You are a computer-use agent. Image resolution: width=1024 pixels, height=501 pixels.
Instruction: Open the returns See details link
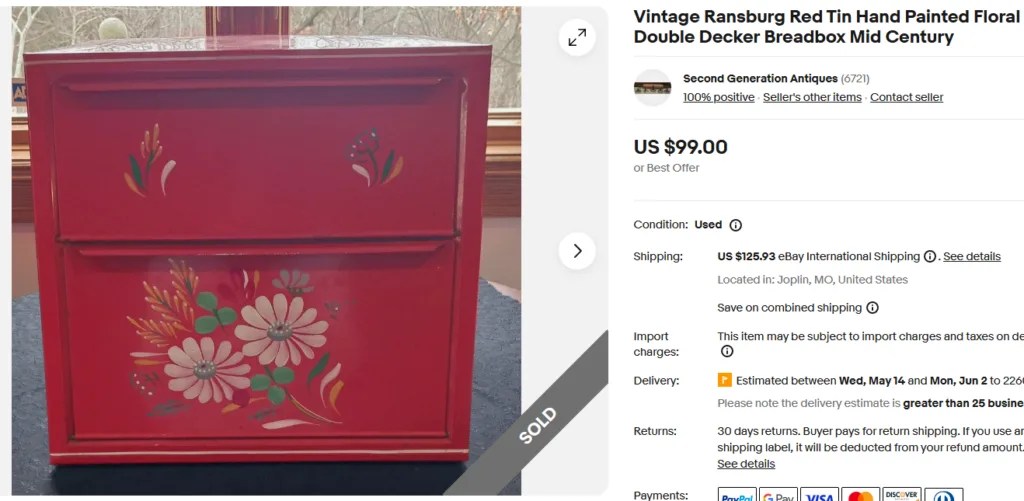[746, 464]
